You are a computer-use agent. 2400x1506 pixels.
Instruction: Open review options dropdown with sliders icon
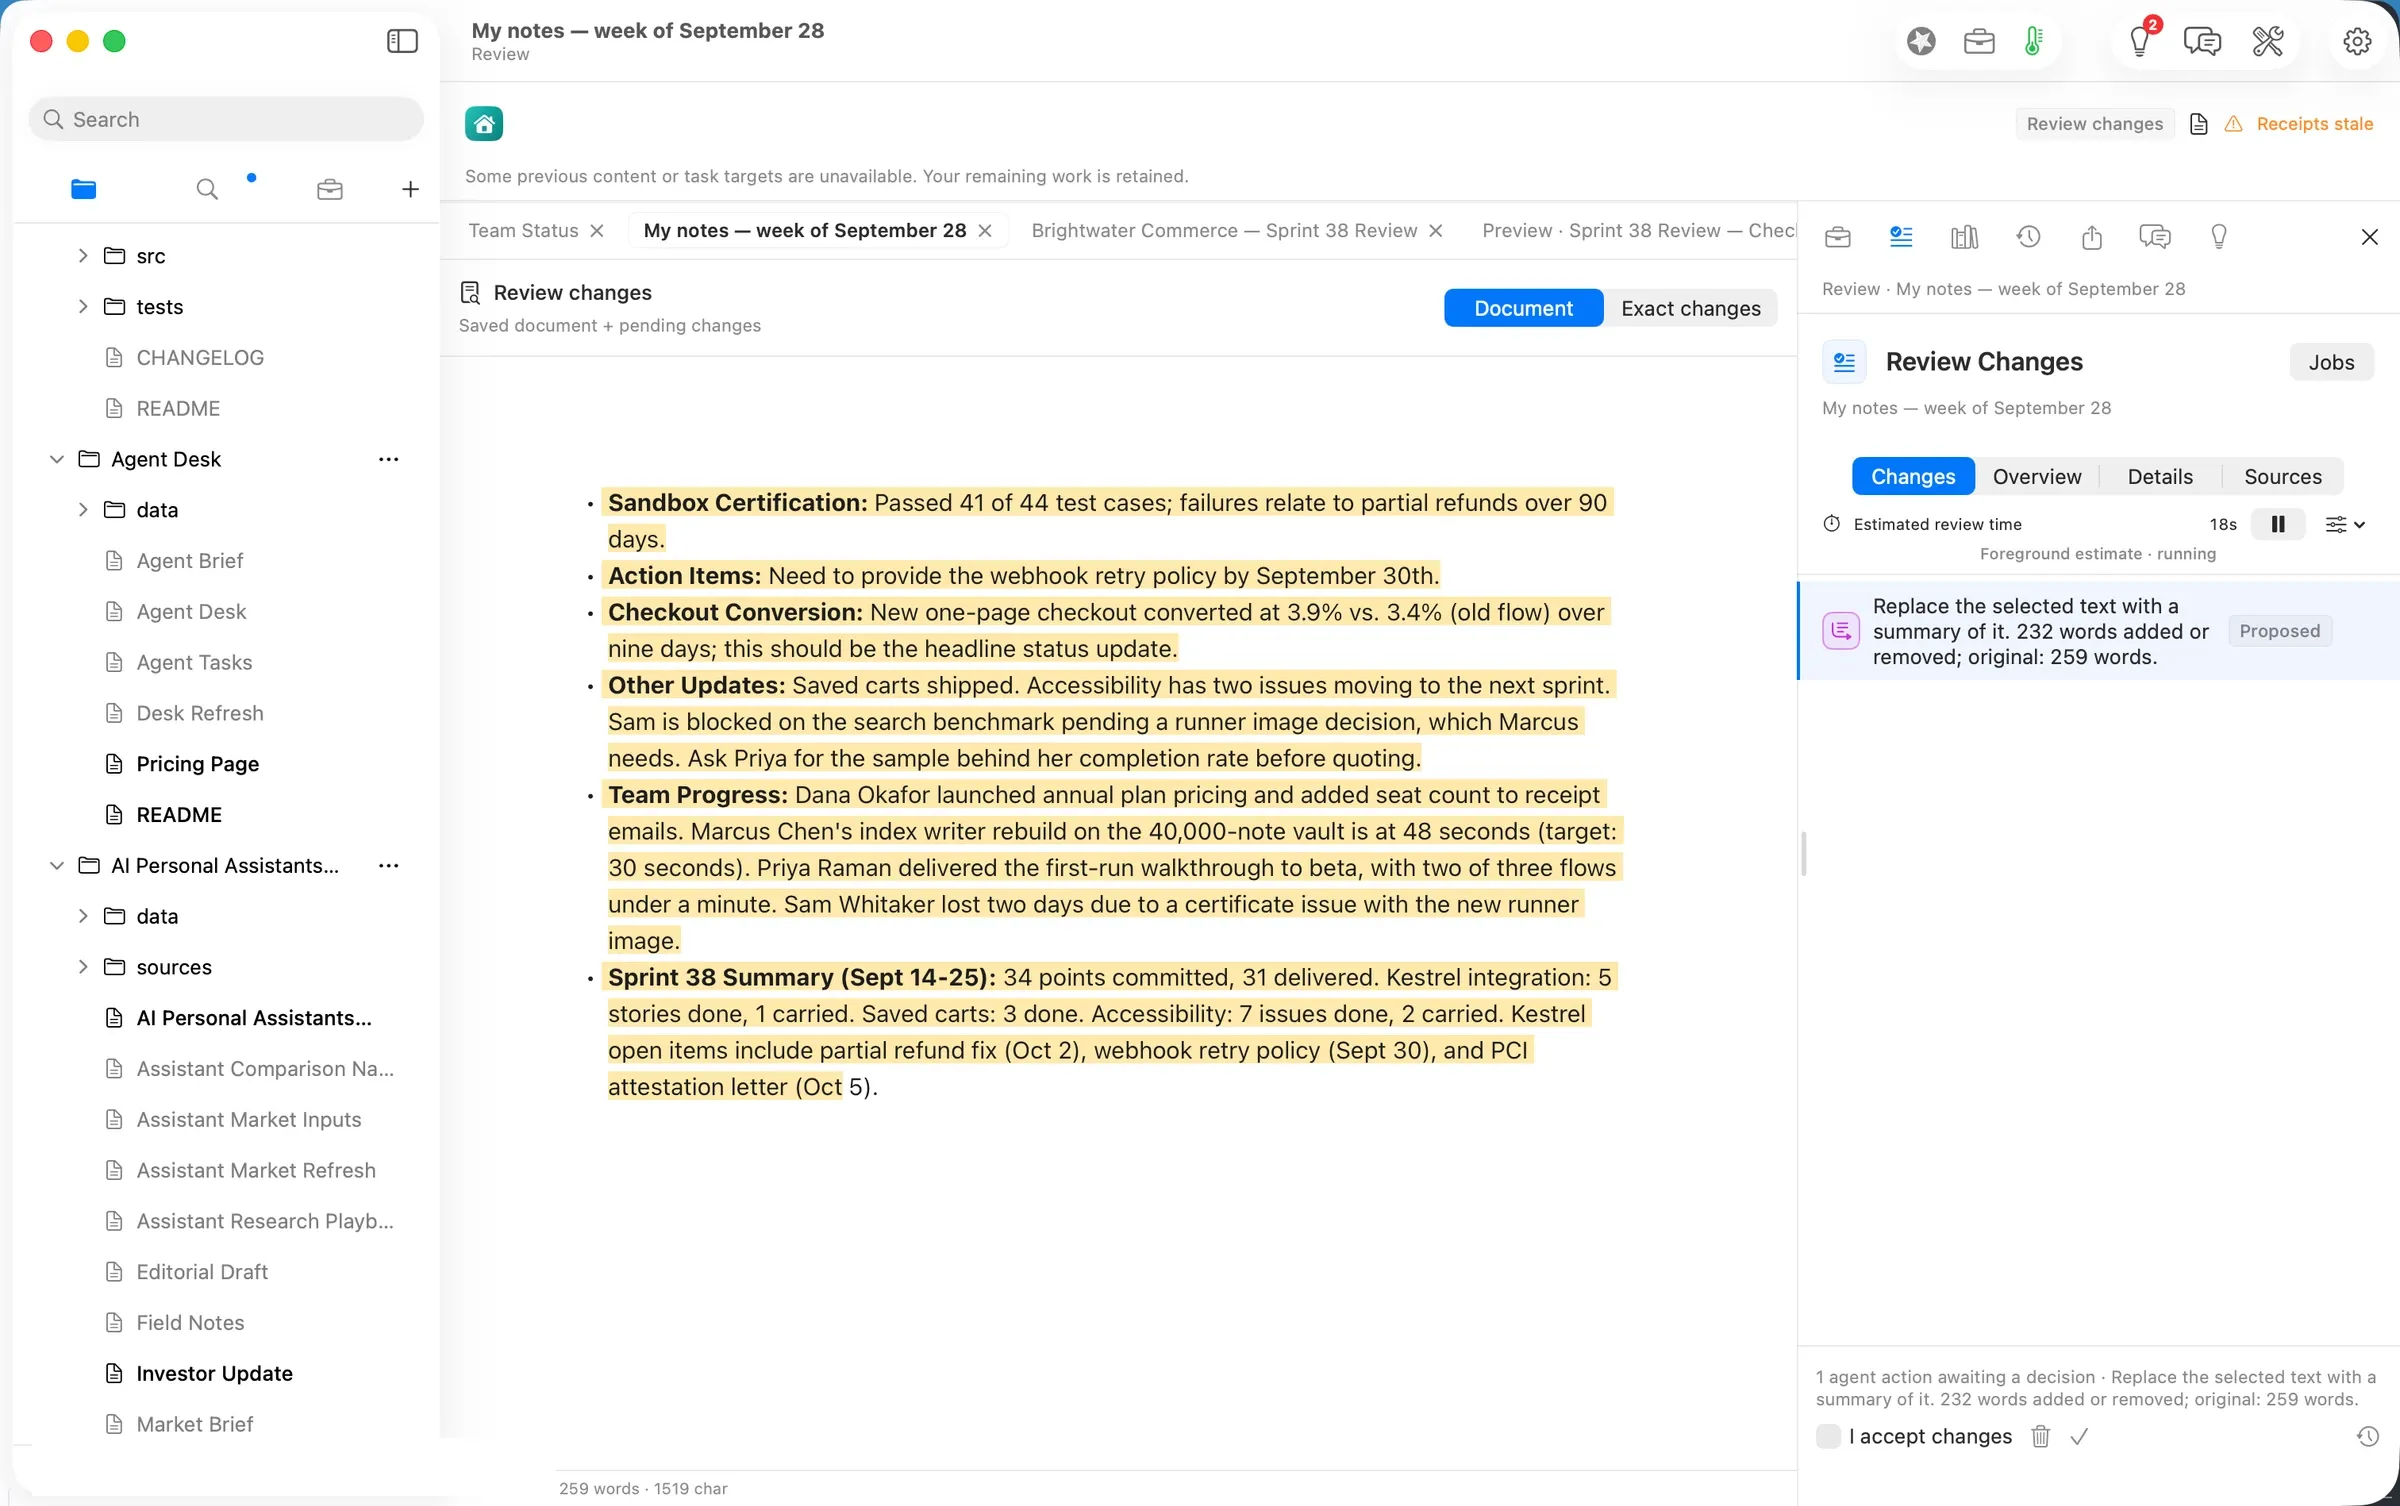coord(2345,524)
